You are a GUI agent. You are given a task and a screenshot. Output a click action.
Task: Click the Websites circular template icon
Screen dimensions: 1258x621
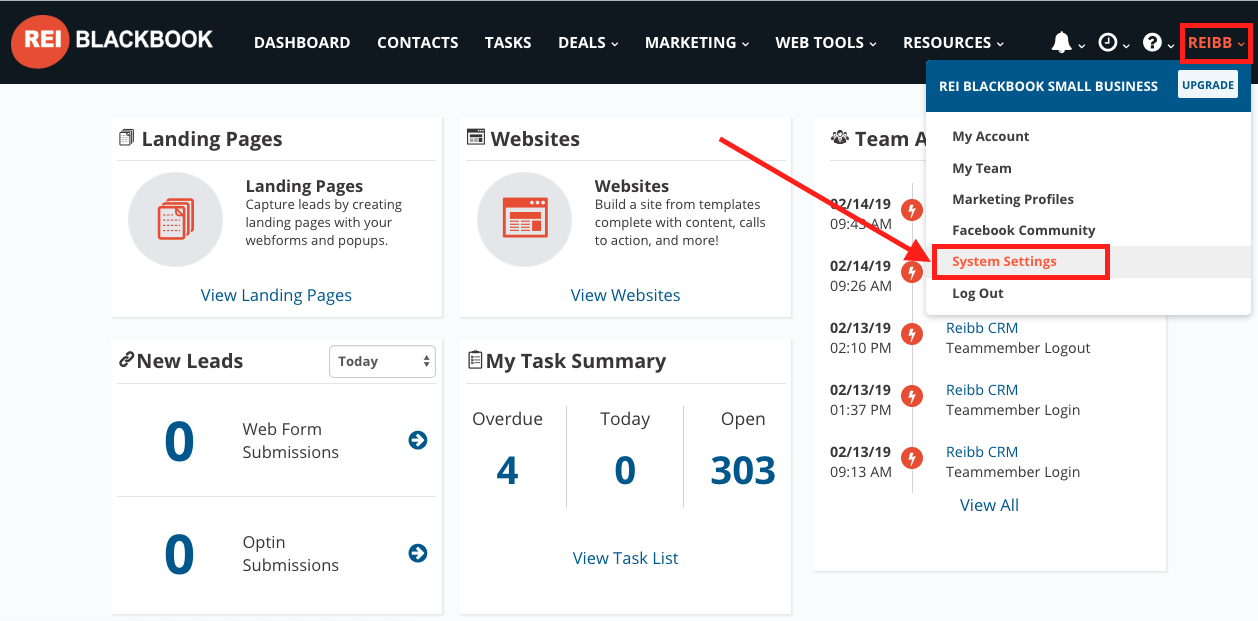click(x=525, y=219)
